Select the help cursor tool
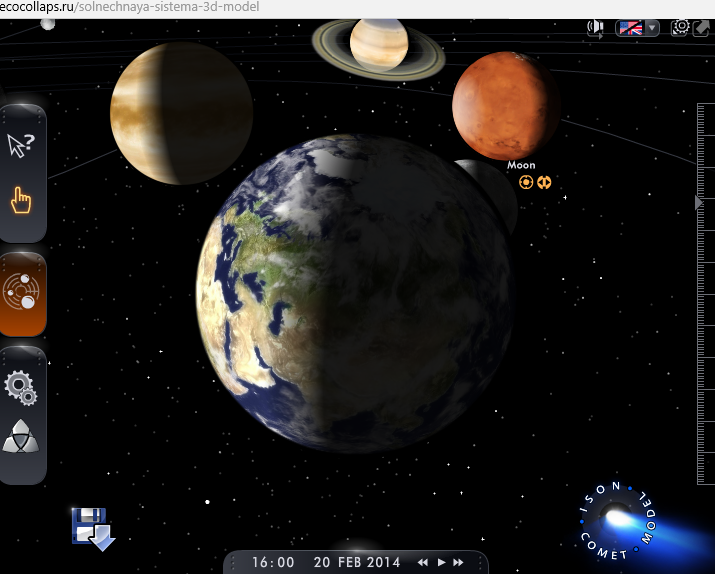The width and height of the screenshot is (715, 574). tap(21, 146)
